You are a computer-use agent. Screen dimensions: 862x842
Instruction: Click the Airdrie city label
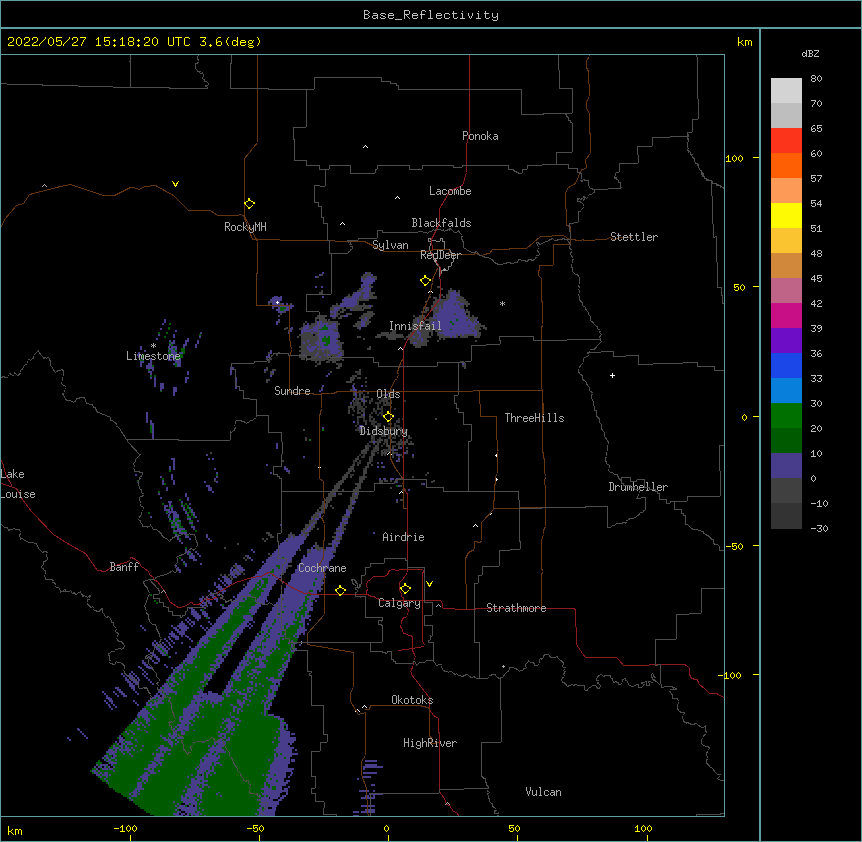tap(404, 537)
